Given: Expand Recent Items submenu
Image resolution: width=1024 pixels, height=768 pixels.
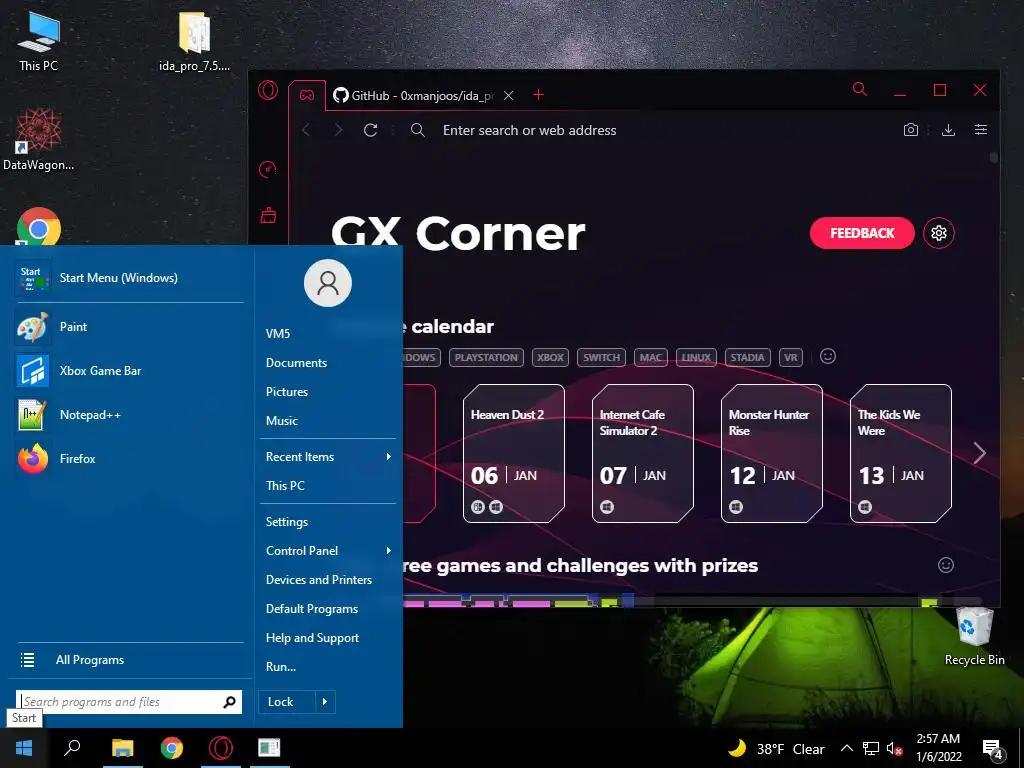Looking at the screenshot, I should pyautogui.click(x=328, y=456).
